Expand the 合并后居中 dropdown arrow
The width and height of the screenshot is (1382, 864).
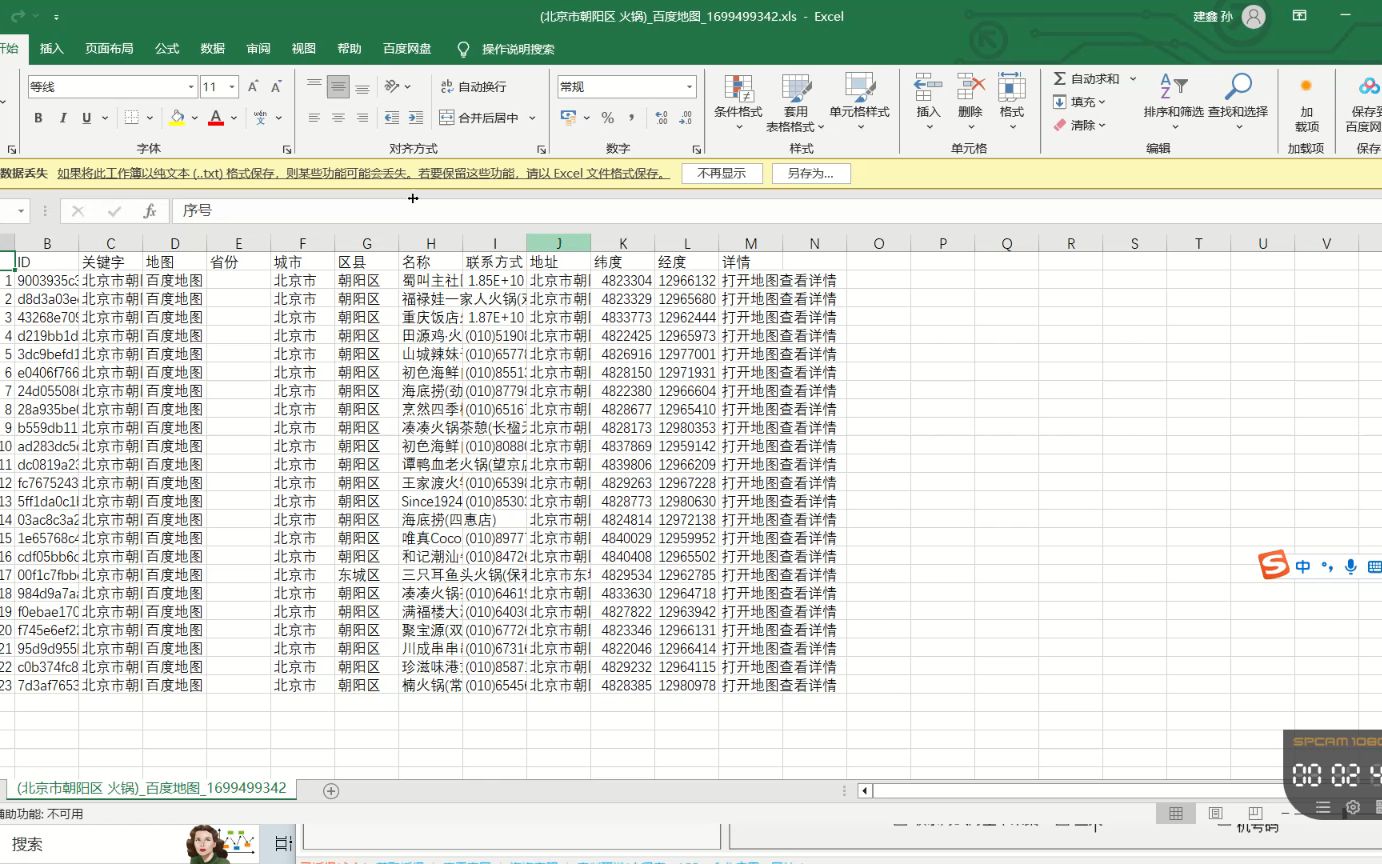coord(532,118)
